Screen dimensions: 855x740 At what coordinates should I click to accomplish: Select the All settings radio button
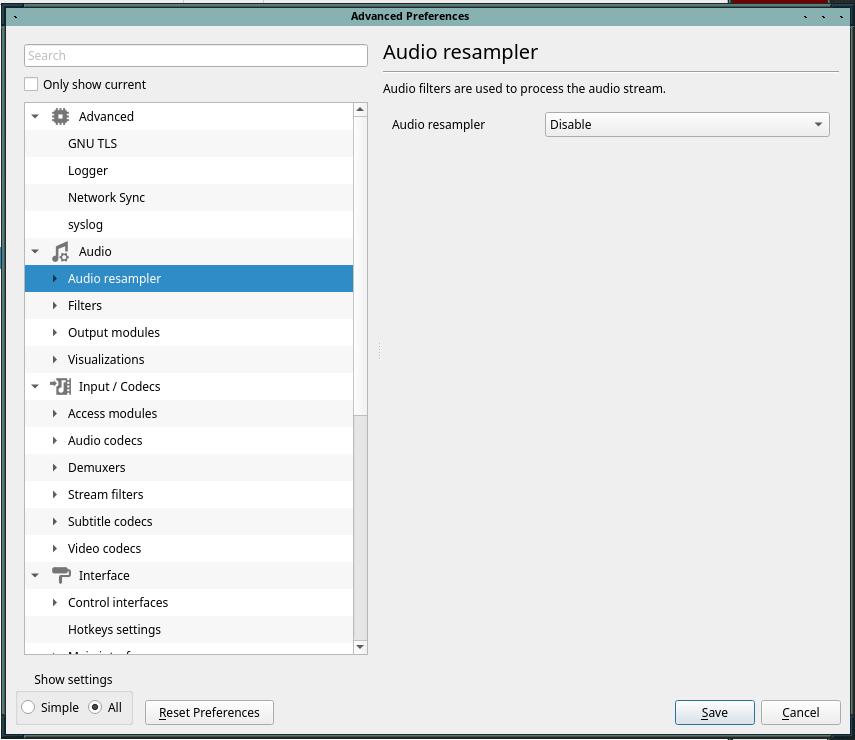95,707
